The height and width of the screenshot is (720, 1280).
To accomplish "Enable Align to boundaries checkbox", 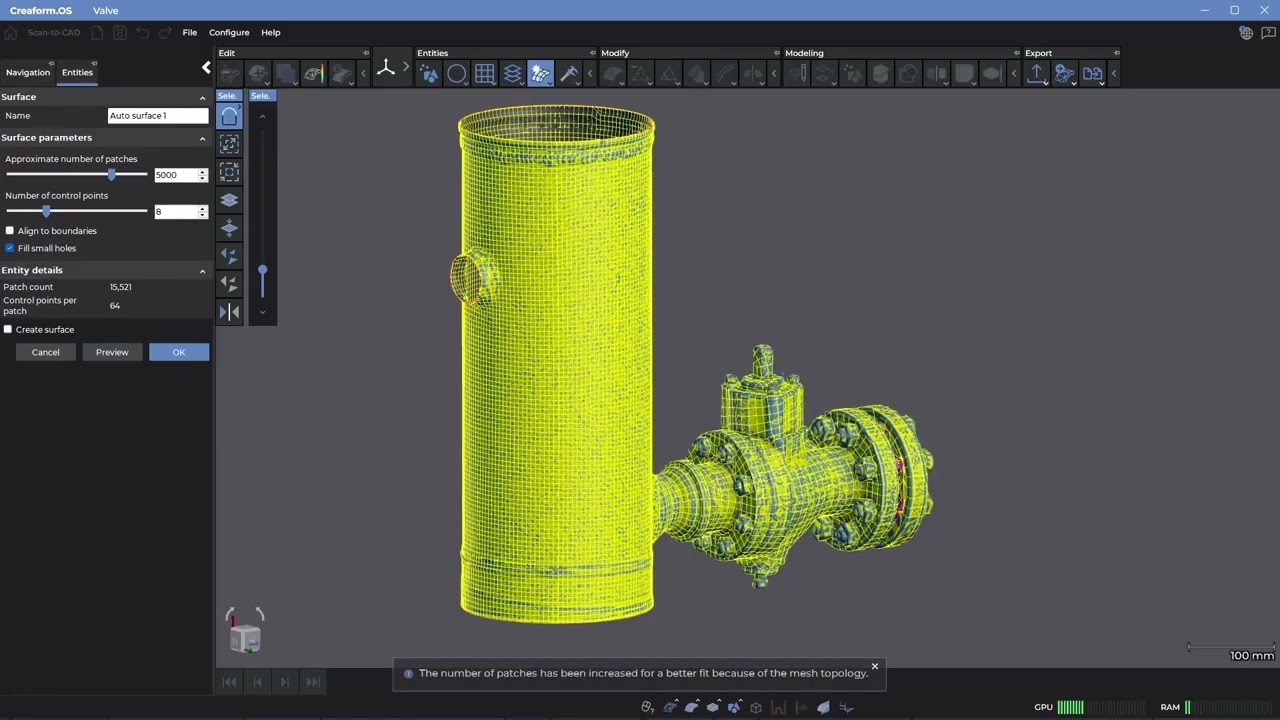I will 10,231.
